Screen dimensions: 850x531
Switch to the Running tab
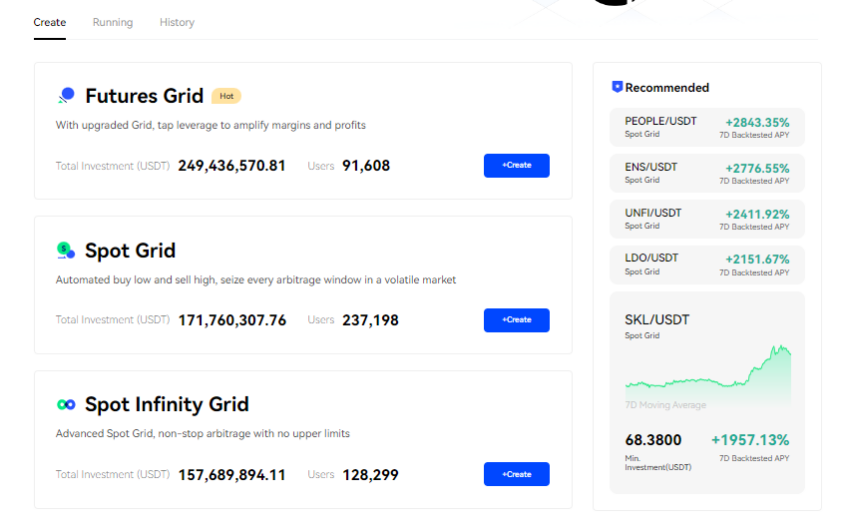[x=112, y=22]
